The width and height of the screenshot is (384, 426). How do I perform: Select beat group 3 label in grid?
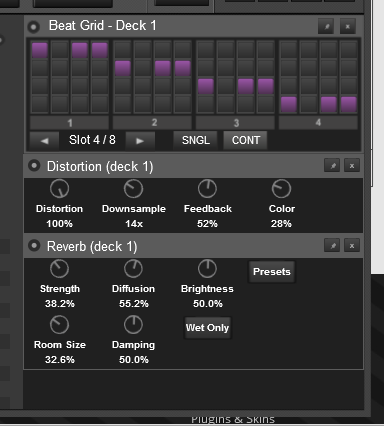(235, 123)
